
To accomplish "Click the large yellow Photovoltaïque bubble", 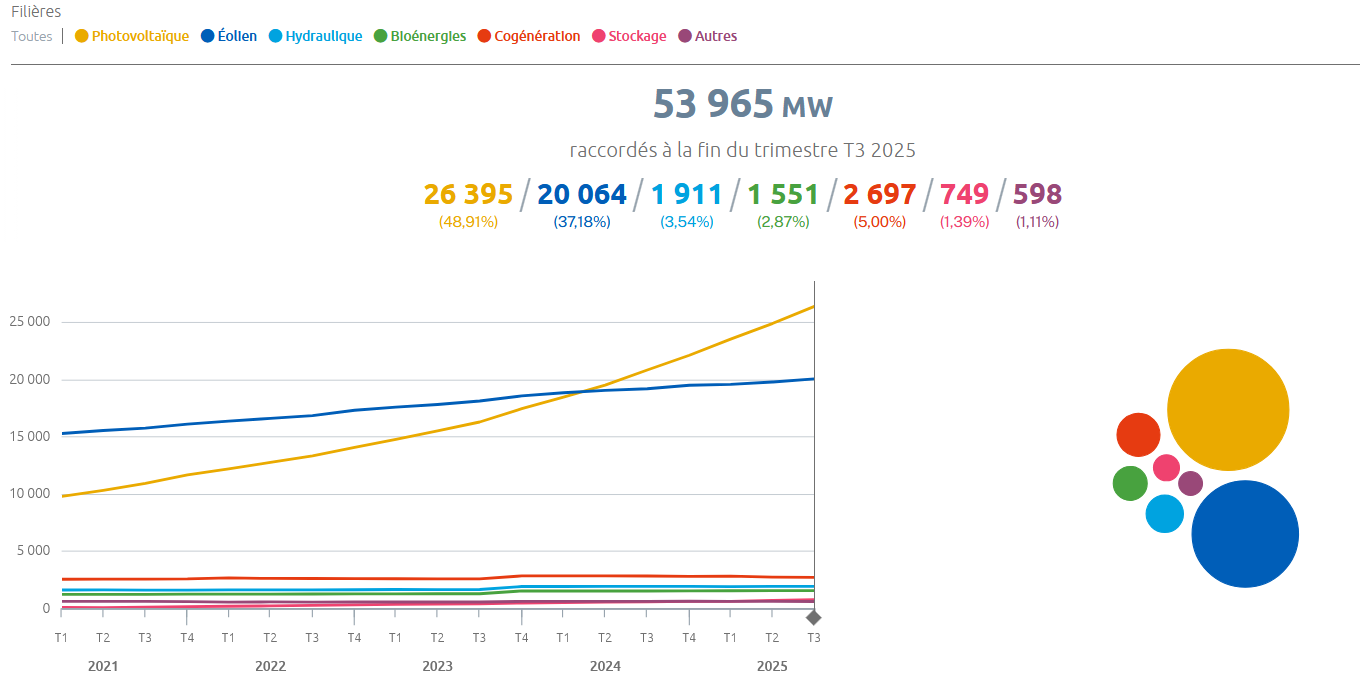I will point(1228,410).
